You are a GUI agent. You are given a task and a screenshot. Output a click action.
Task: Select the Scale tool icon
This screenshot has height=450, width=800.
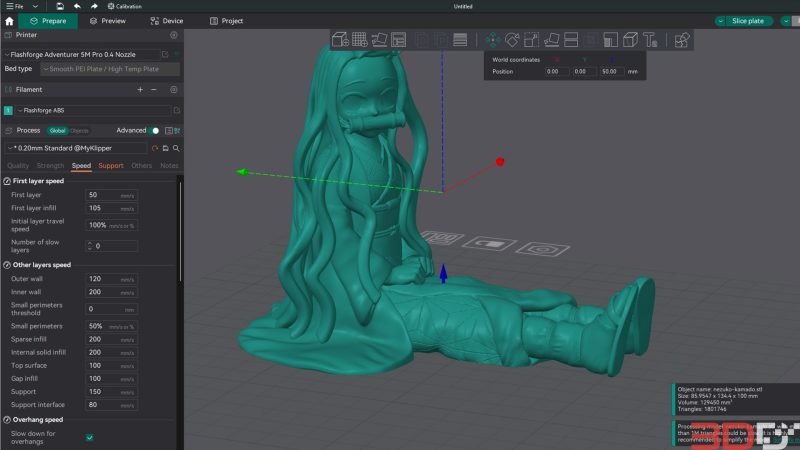(x=531, y=39)
